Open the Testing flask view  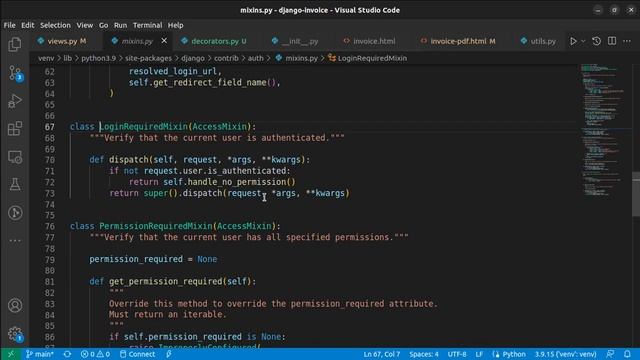pos(15,184)
